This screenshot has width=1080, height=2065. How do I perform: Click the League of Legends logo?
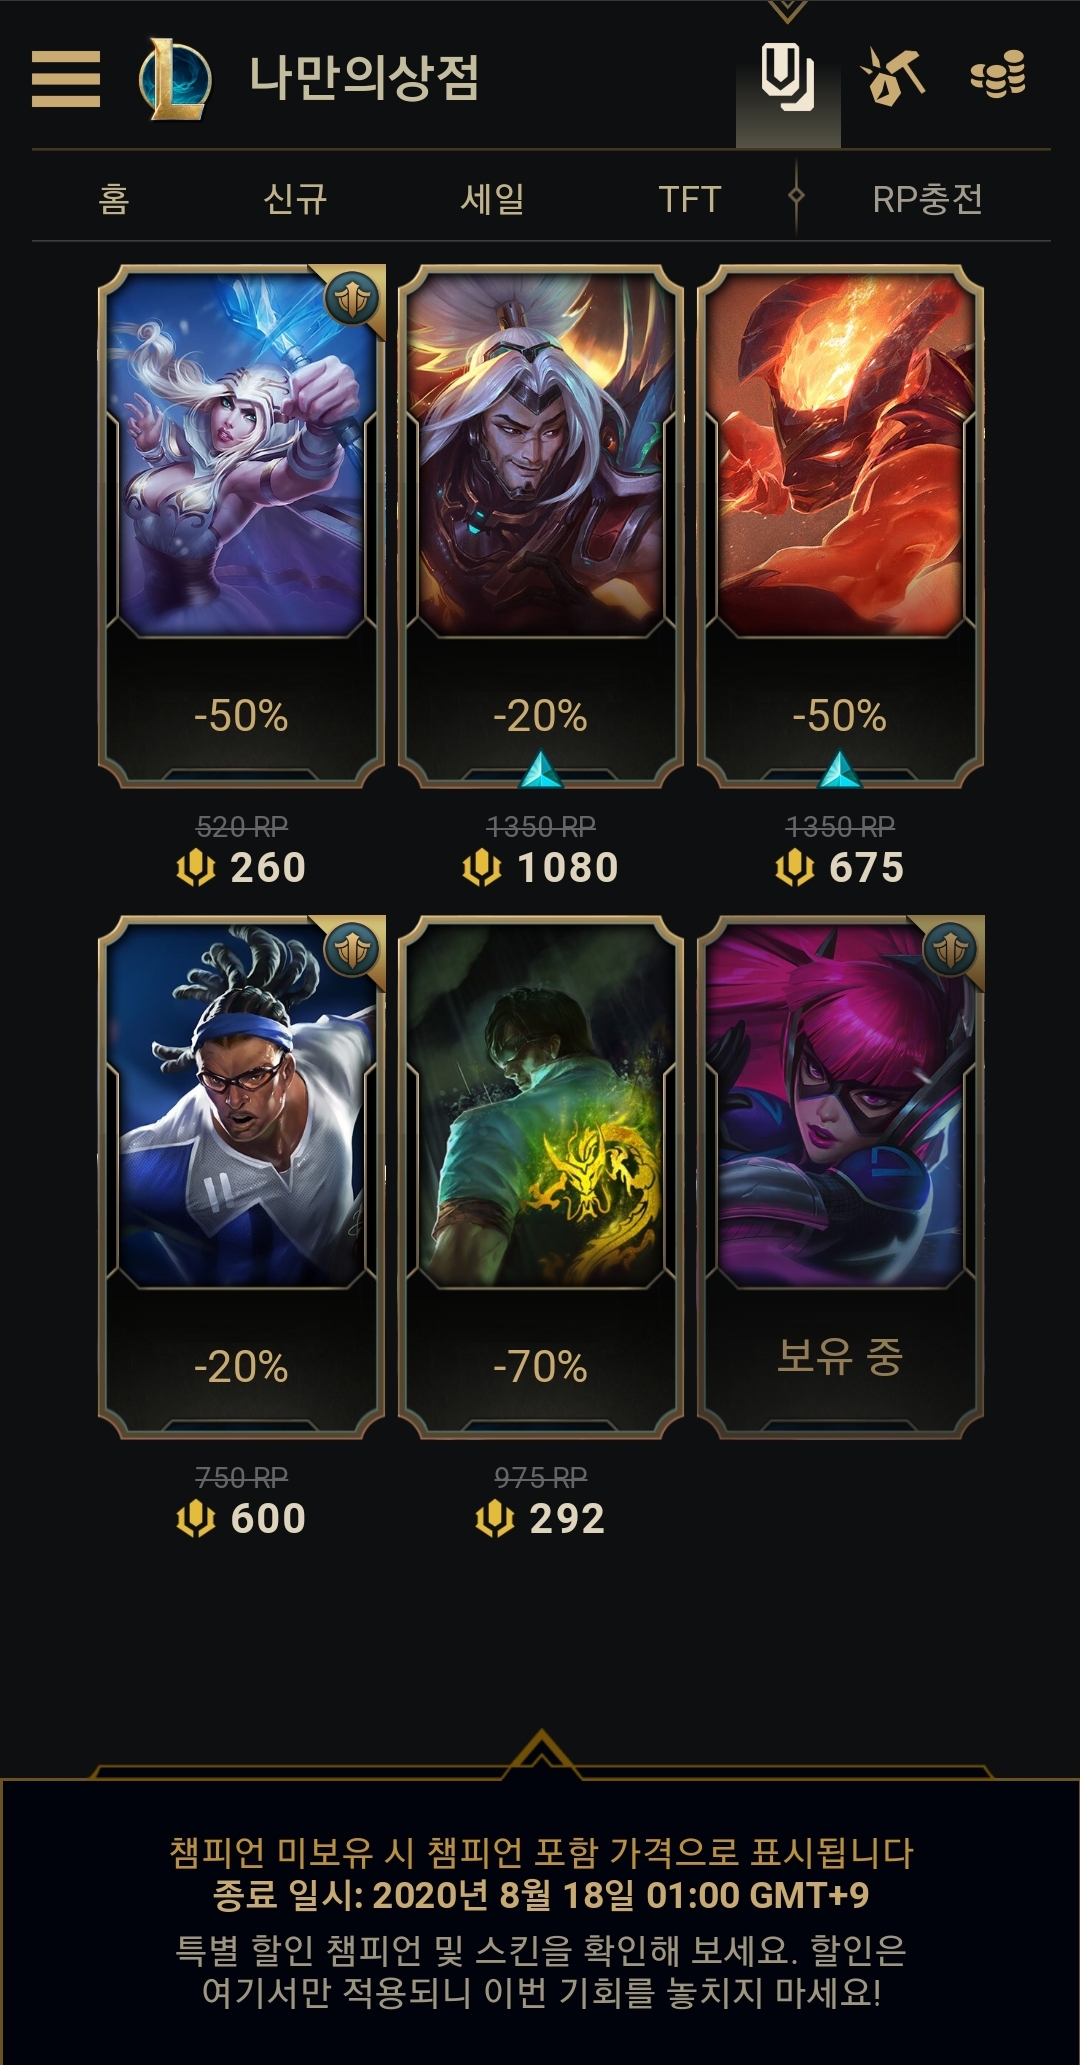click(175, 79)
